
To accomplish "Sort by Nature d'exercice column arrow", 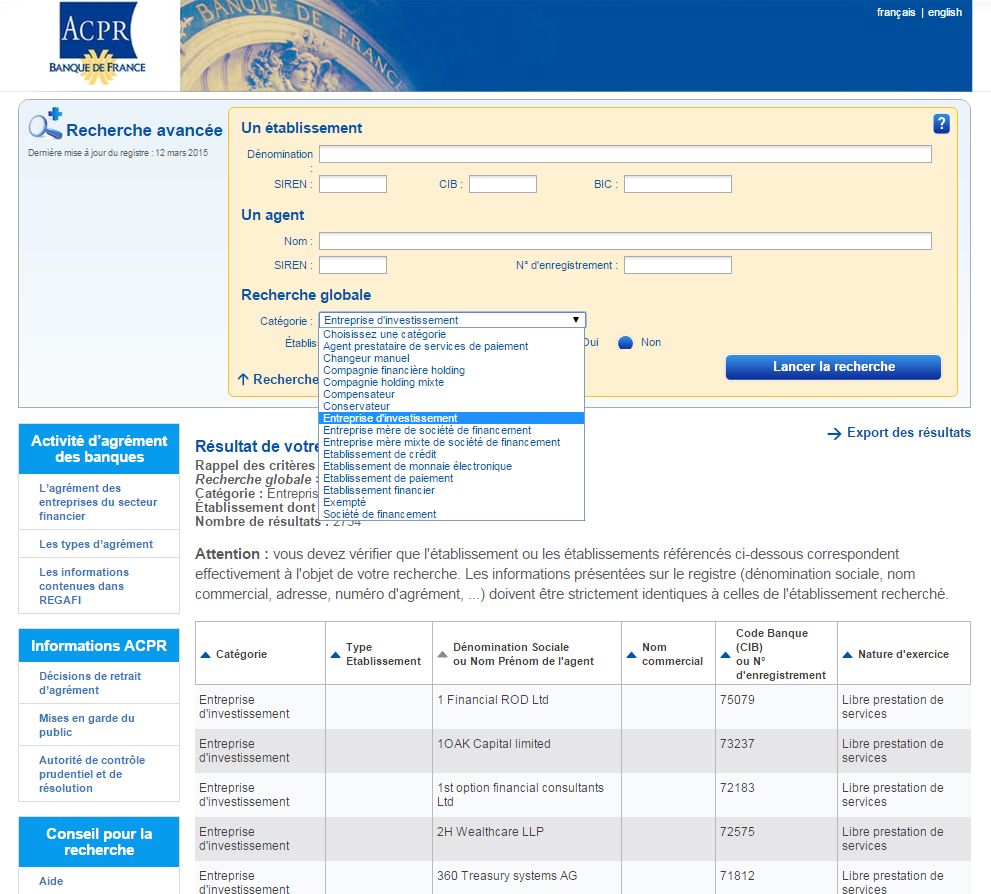I will pyautogui.click(x=848, y=655).
